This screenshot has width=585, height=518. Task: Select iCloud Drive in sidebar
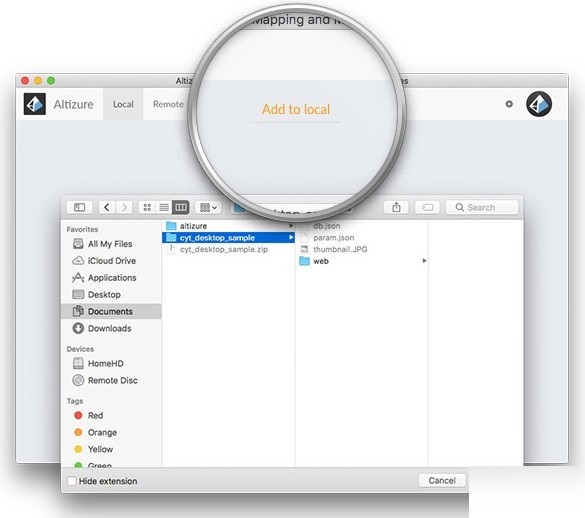[x=111, y=260]
